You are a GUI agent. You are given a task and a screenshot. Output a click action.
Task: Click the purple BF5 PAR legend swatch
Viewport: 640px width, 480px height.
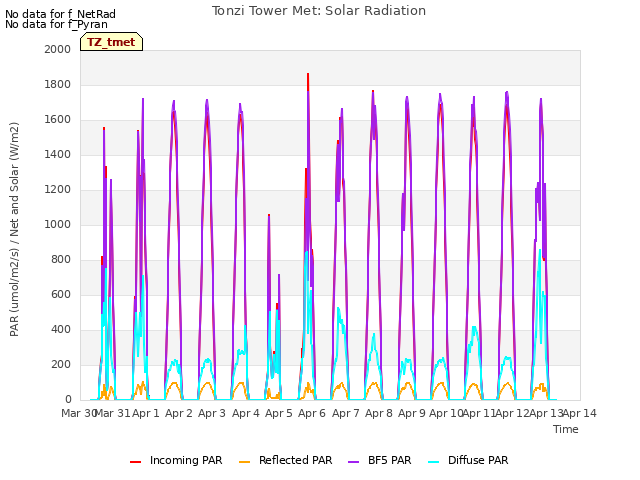[353, 462]
